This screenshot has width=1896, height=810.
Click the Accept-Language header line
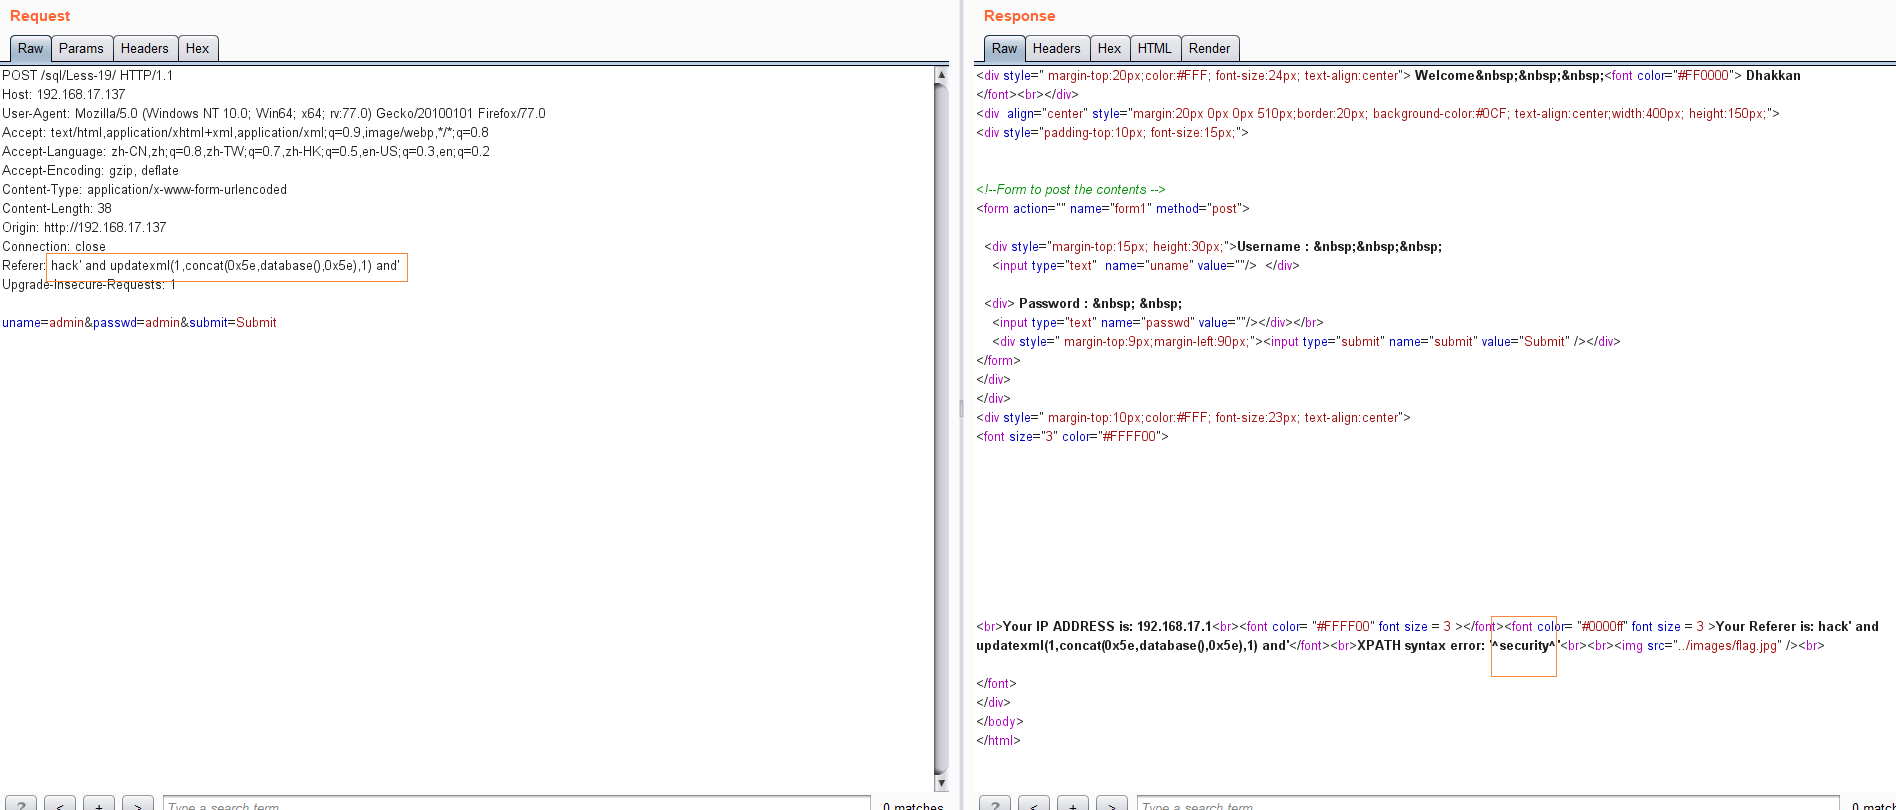[246, 151]
